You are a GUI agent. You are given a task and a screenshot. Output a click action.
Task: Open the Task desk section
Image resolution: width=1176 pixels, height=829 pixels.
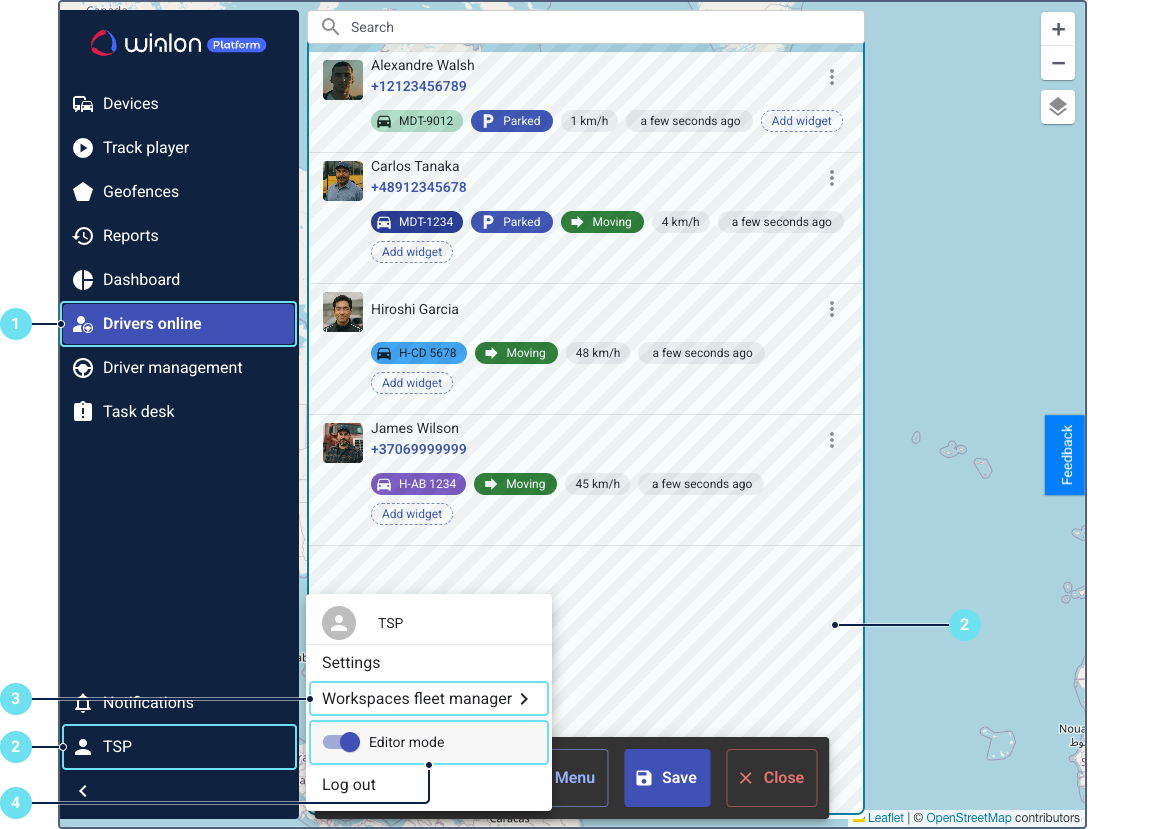[138, 412]
